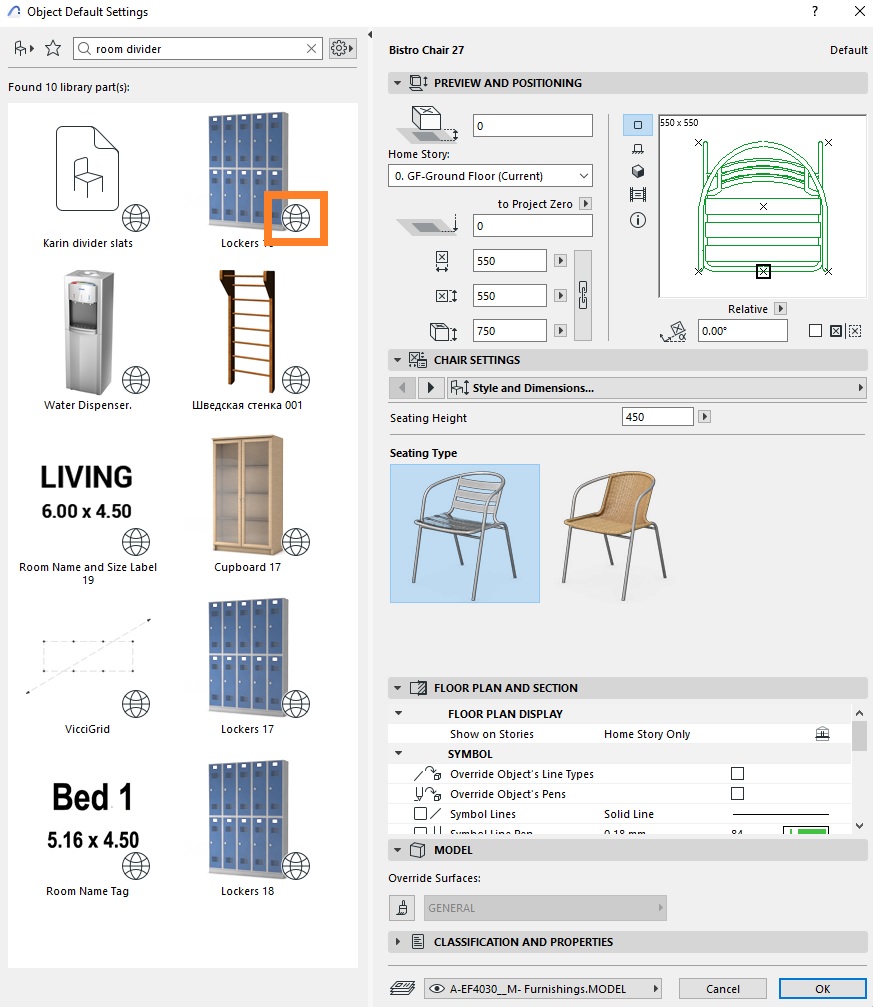Click globe icon on Room Name Tag
The image size is (873, 1007).
[136, 866]
